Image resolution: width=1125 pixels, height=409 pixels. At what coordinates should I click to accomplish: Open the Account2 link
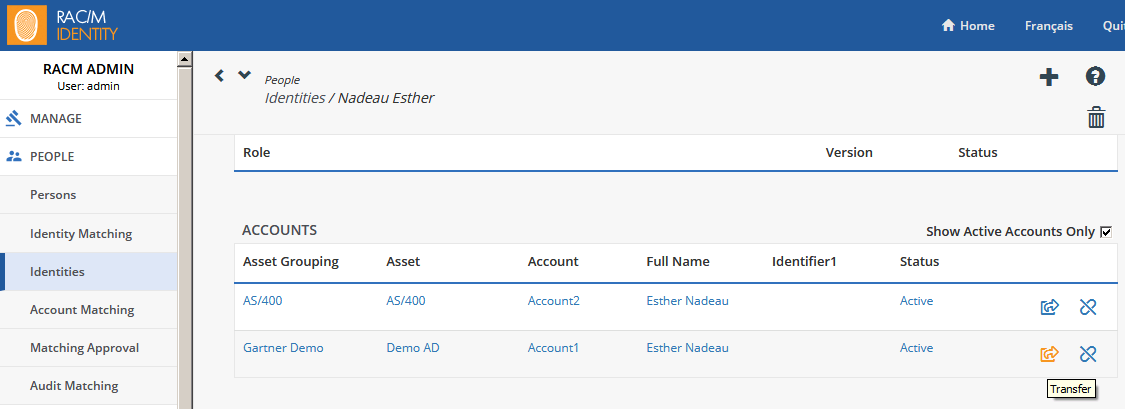553,301
